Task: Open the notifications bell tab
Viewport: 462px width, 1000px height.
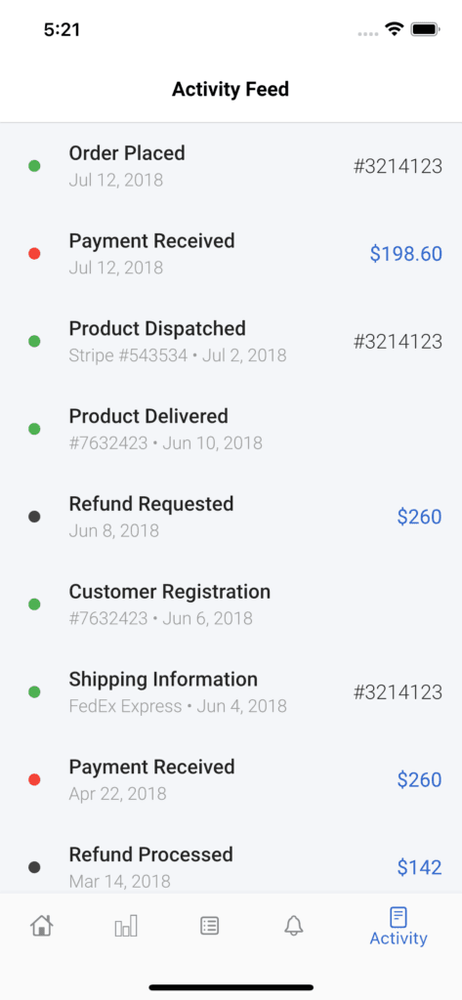Action: click(294, 925)
